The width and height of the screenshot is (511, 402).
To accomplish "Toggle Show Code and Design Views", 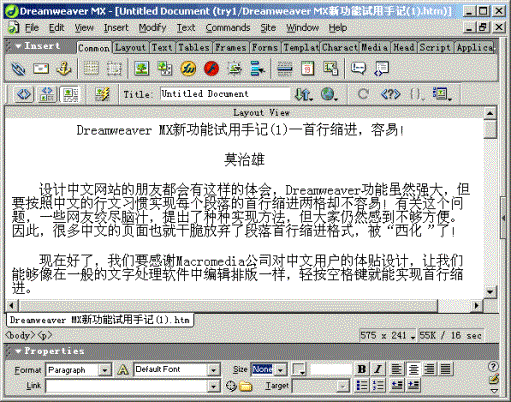I will coord(47,94).
